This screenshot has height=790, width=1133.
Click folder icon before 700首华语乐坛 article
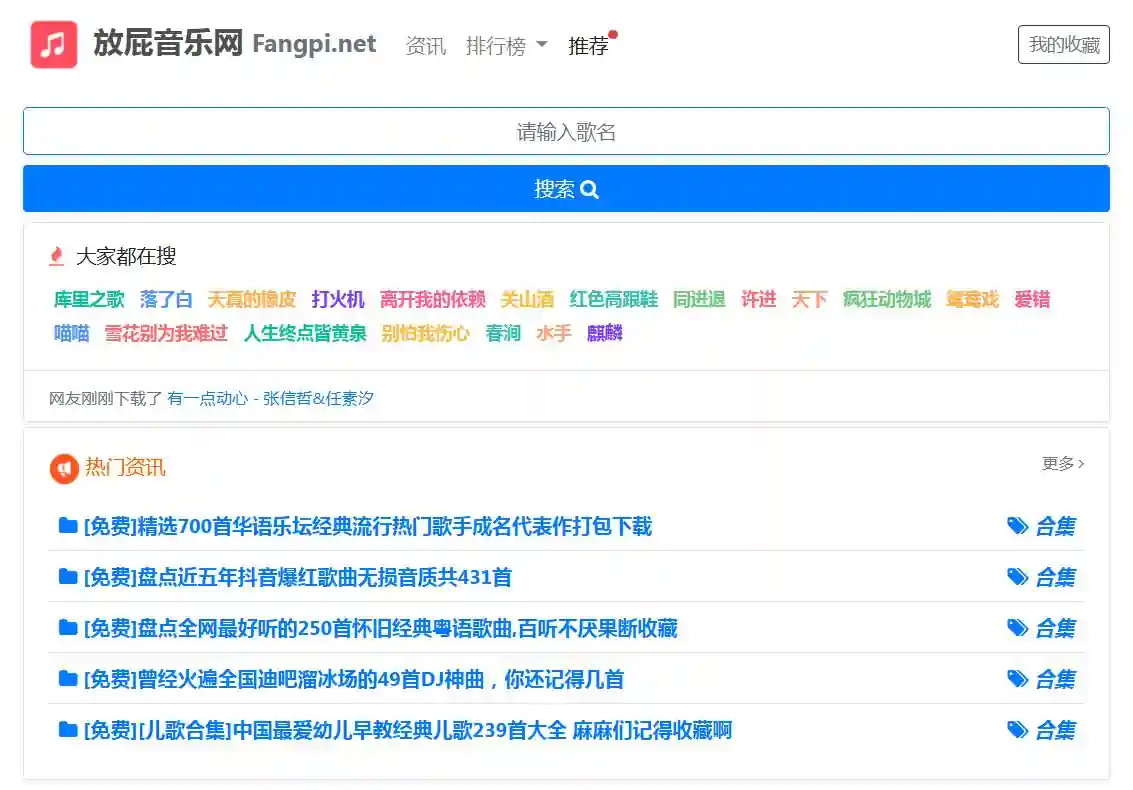click(x=68, y=526)
